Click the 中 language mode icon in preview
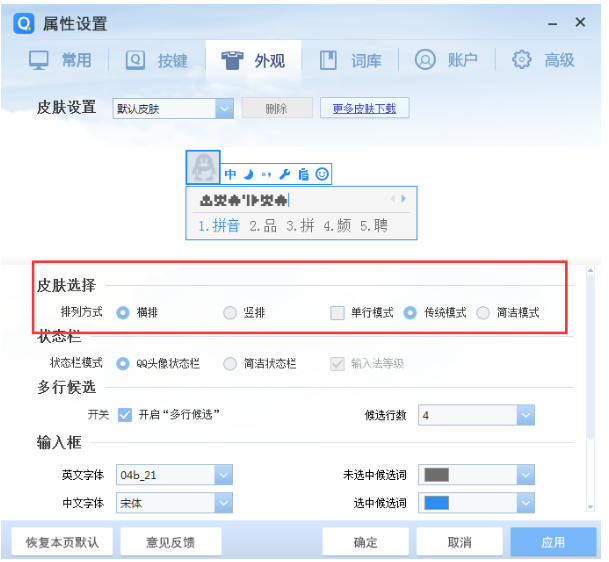The height and width of the screenshot is (562, 609). coord(230,174)
